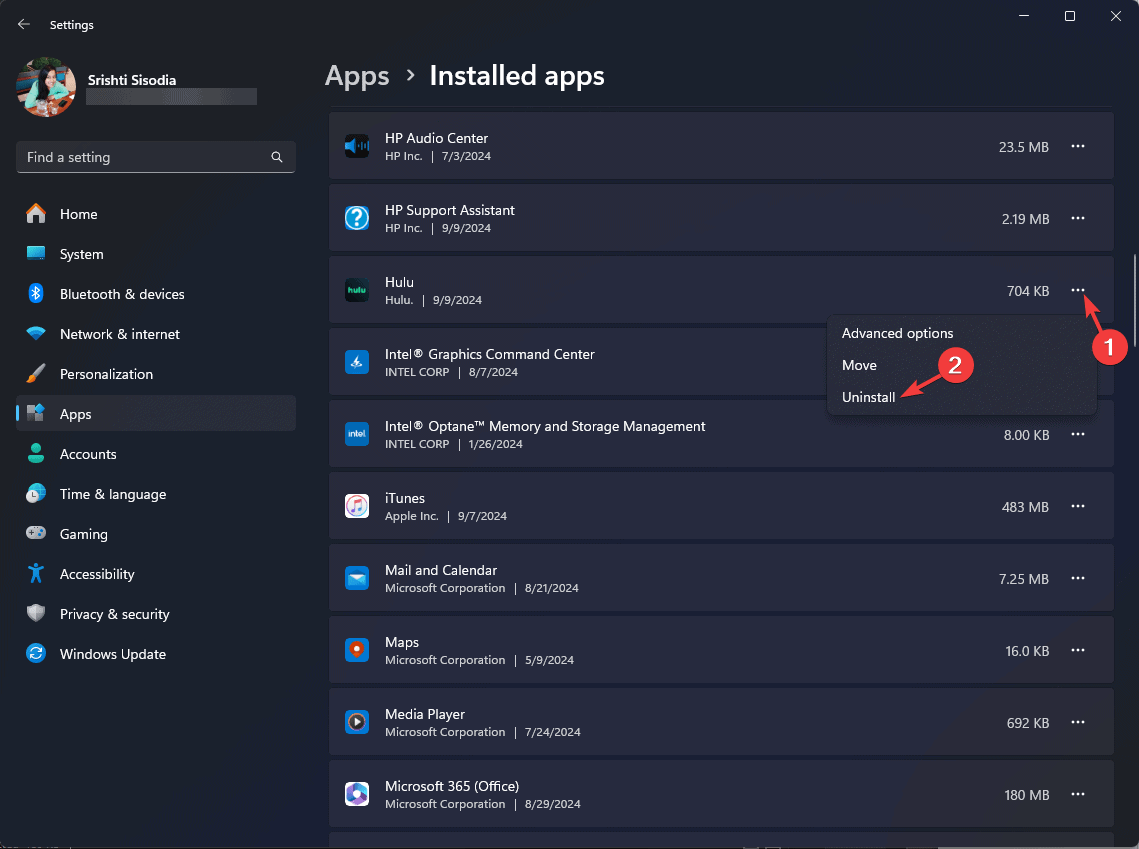Click the Network wifi icon in sidebar
The width and height of the screenshot is (1139, 849).
36,333
